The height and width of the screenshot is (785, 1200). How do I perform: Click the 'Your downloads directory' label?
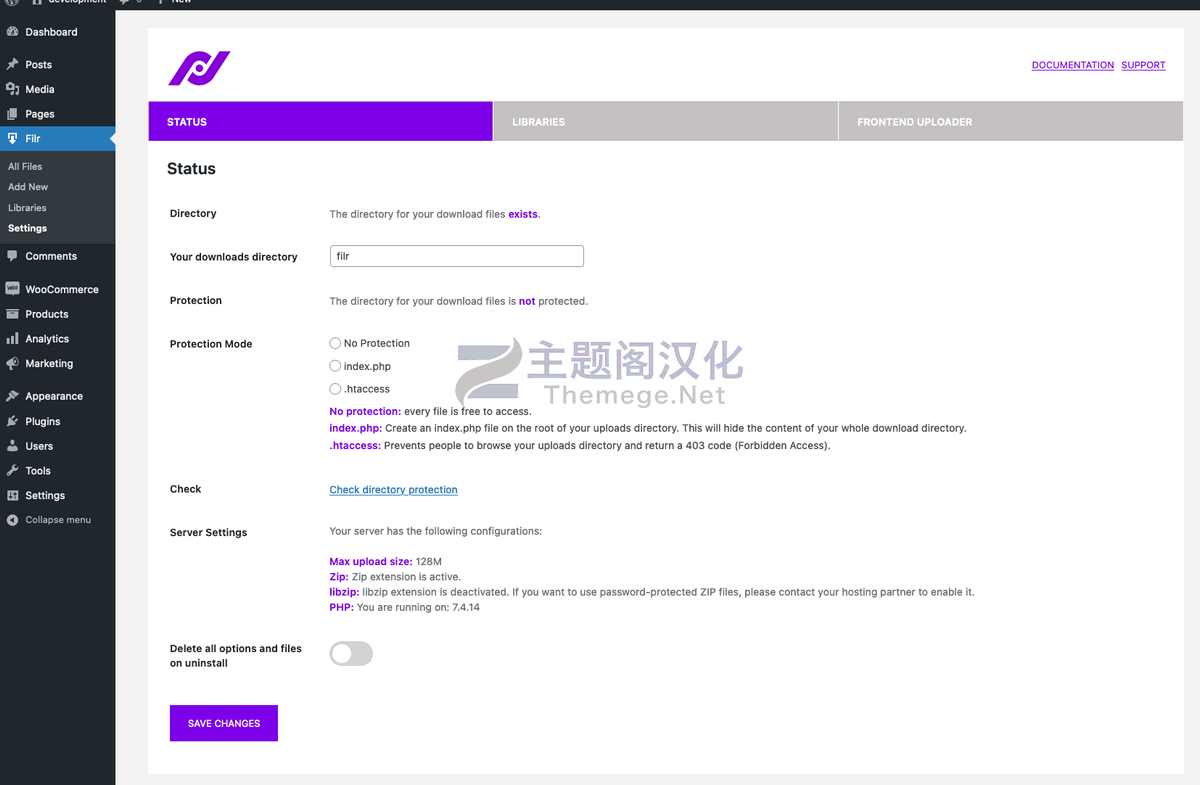[234, 257]
